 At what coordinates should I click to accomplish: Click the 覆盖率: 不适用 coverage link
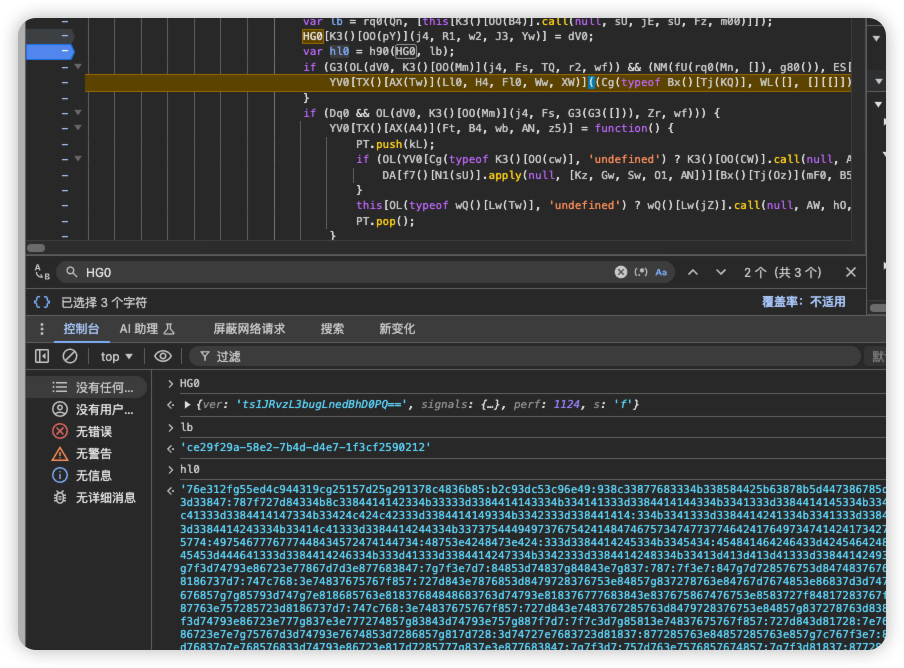tap(803, 302)
